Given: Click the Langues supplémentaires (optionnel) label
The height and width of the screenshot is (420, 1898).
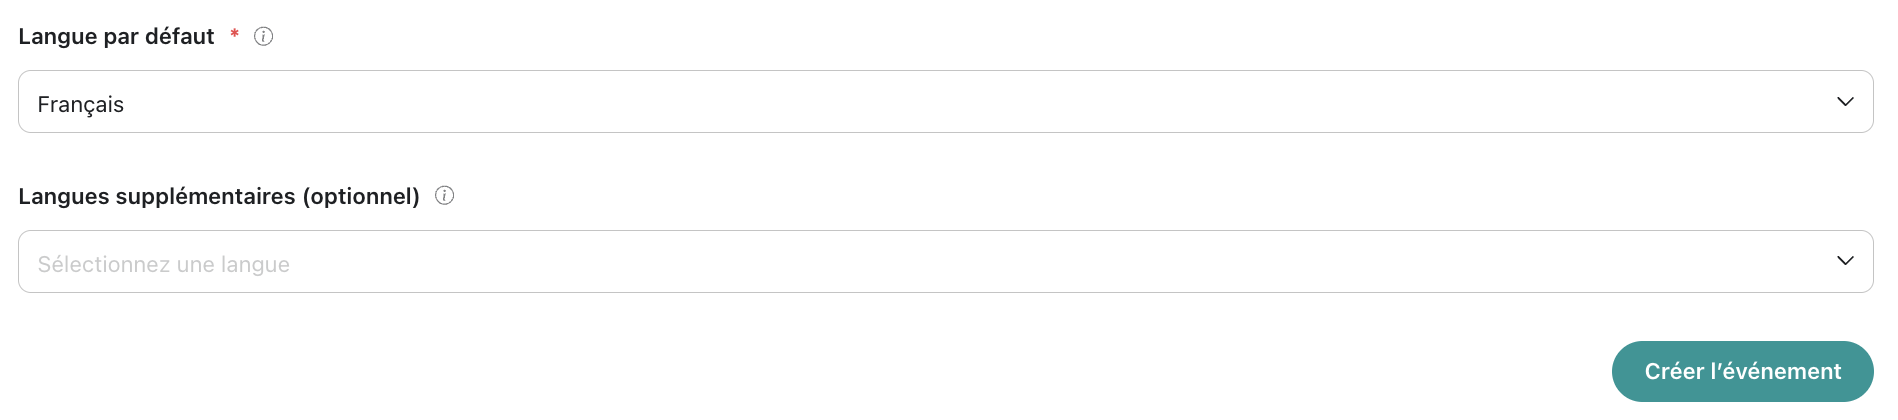Looking at the screenshot, I should pos(219,196).
